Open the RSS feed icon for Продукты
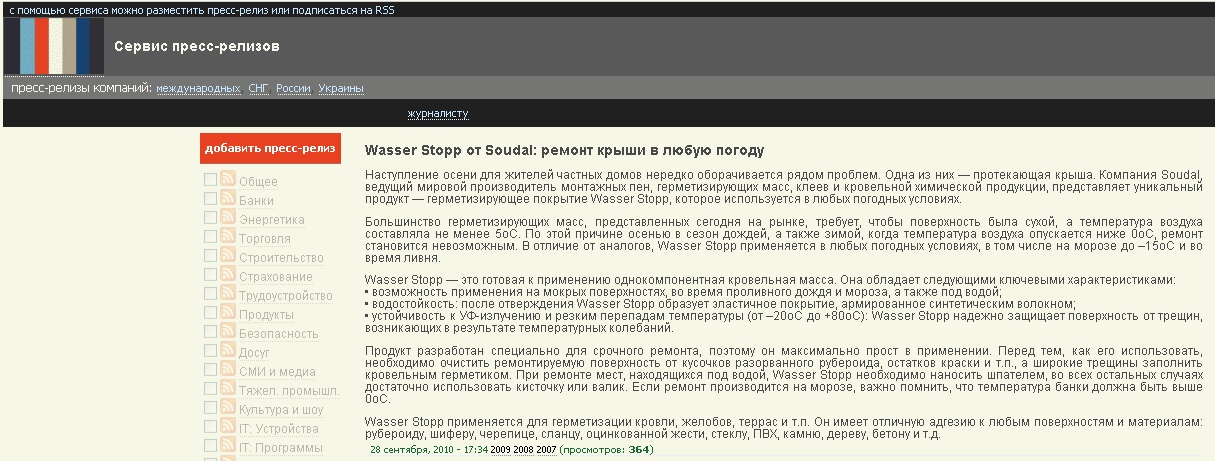The width and height of the screenshot is (1215, 461). click(x=228, y=313)
